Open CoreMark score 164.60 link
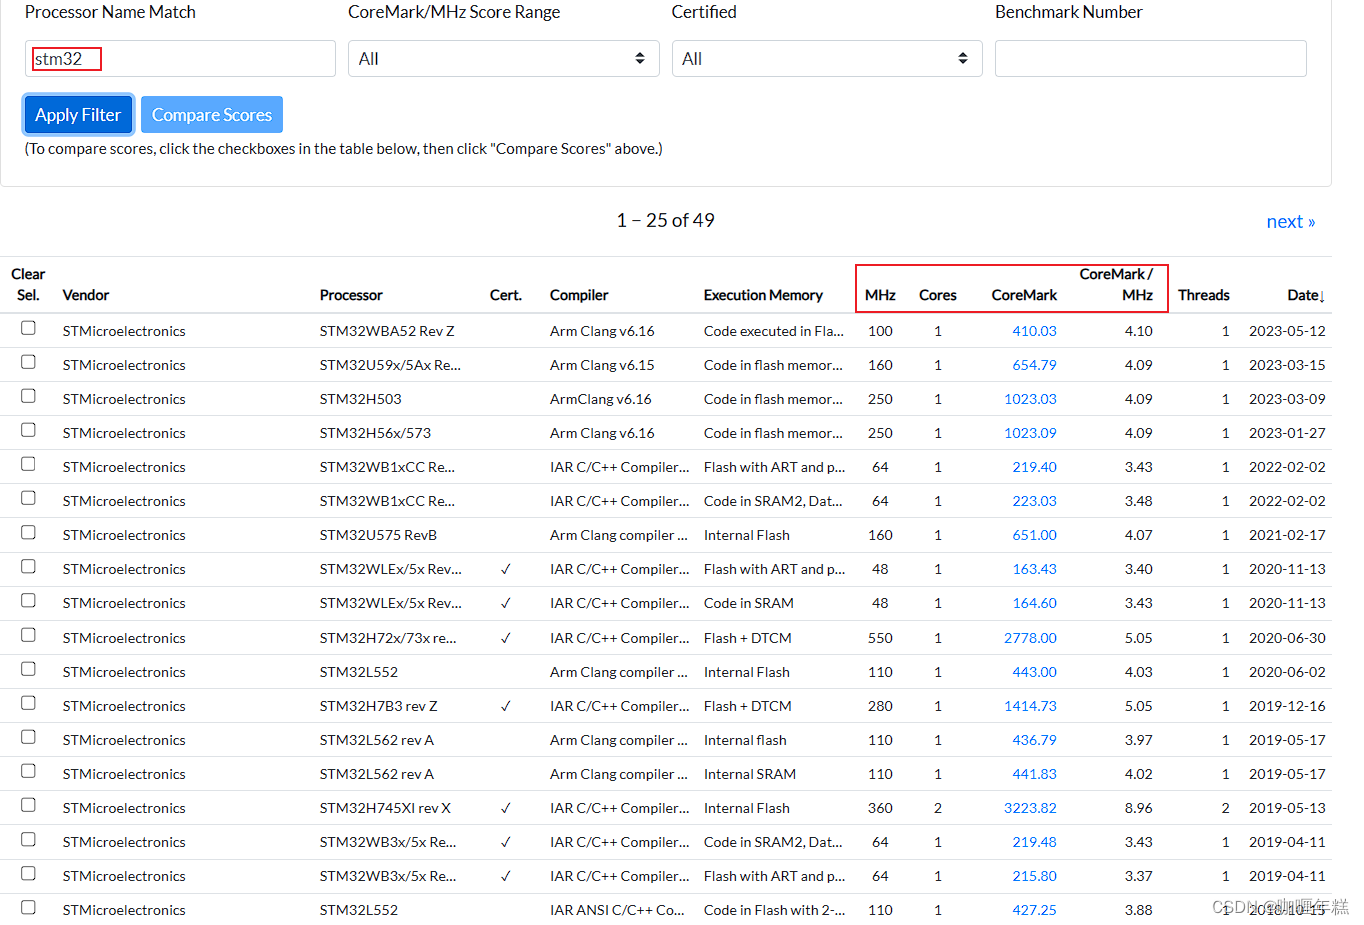The image size is (1364, 925). [1034, 603]
